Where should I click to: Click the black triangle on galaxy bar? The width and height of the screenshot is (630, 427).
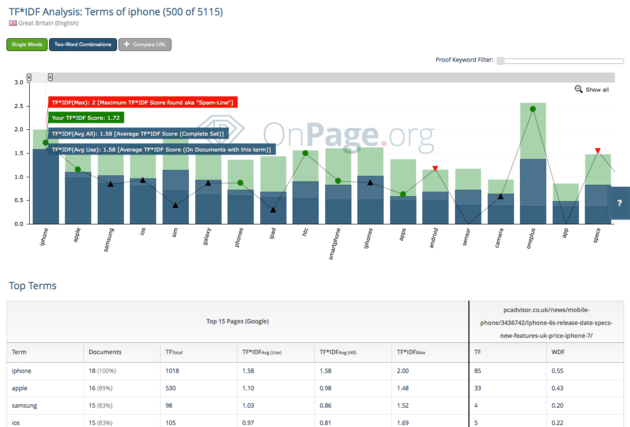pos(208,183)
